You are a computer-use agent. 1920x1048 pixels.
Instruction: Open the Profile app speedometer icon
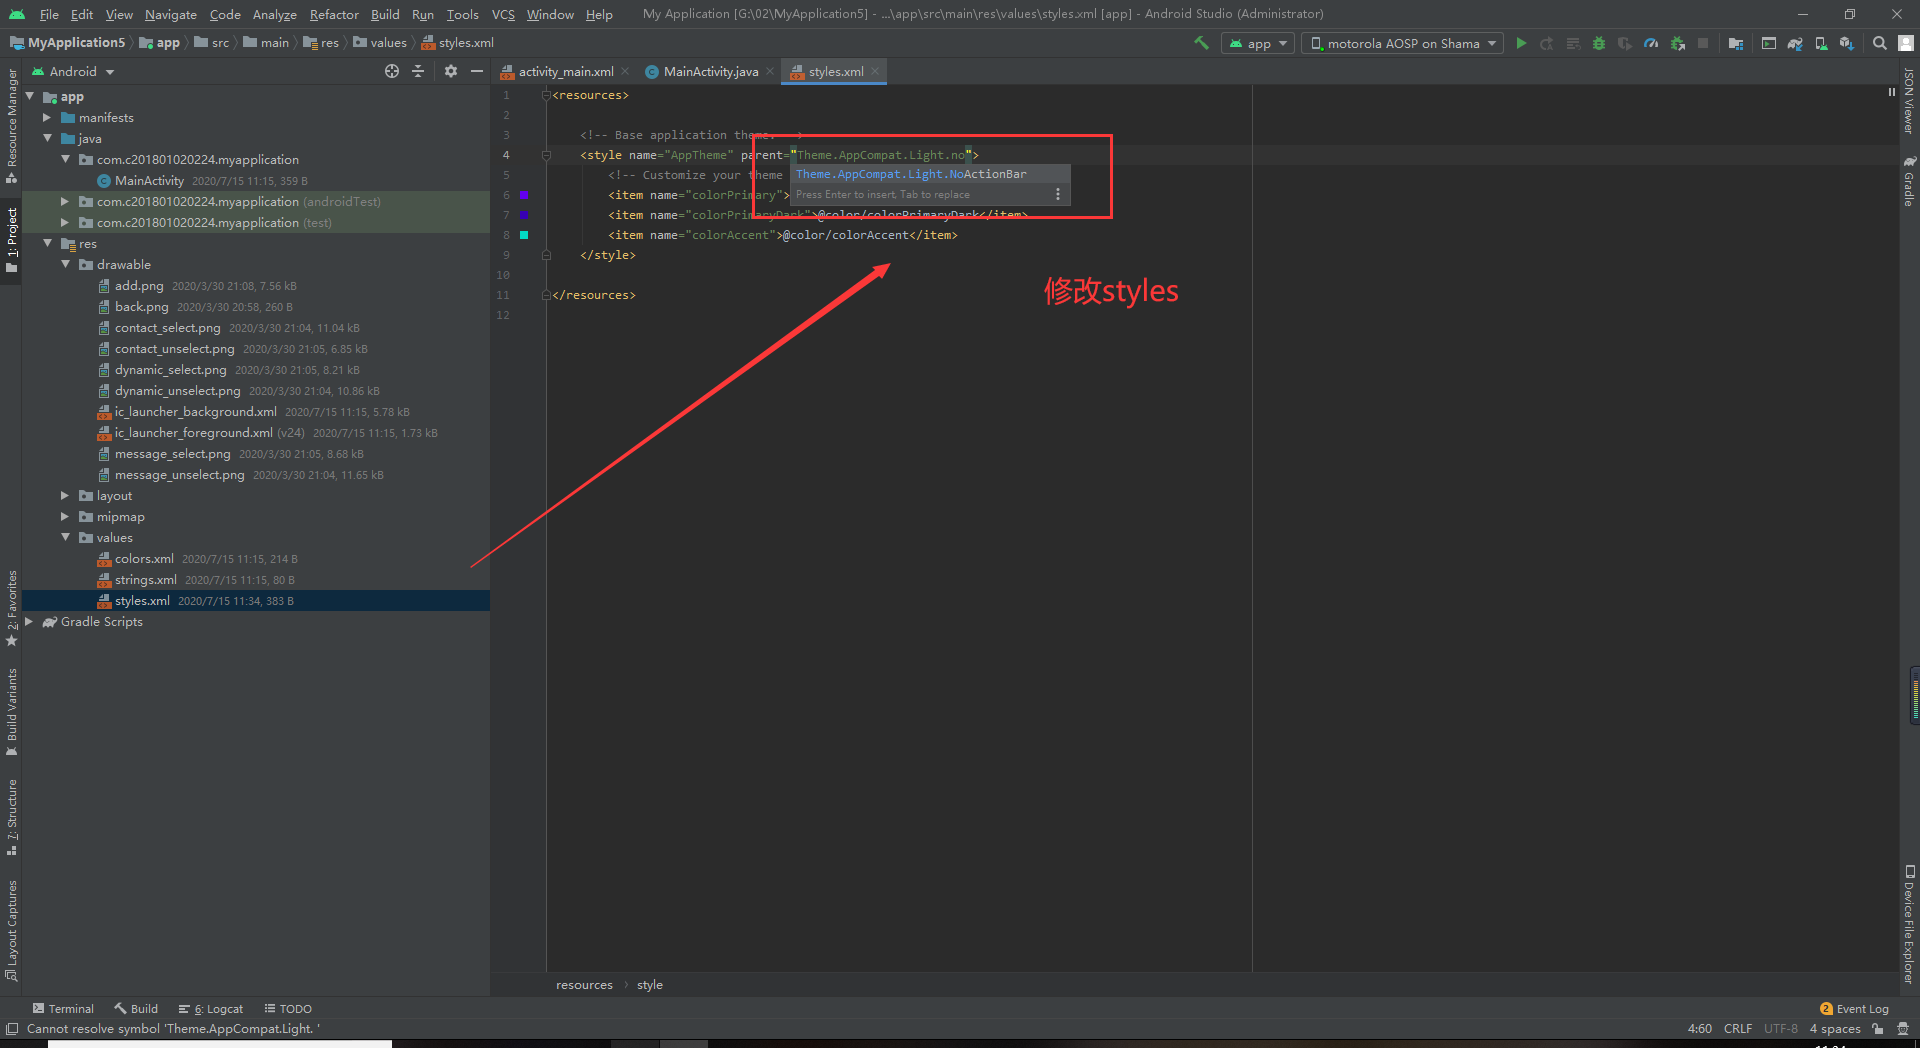pos(1651,43)
